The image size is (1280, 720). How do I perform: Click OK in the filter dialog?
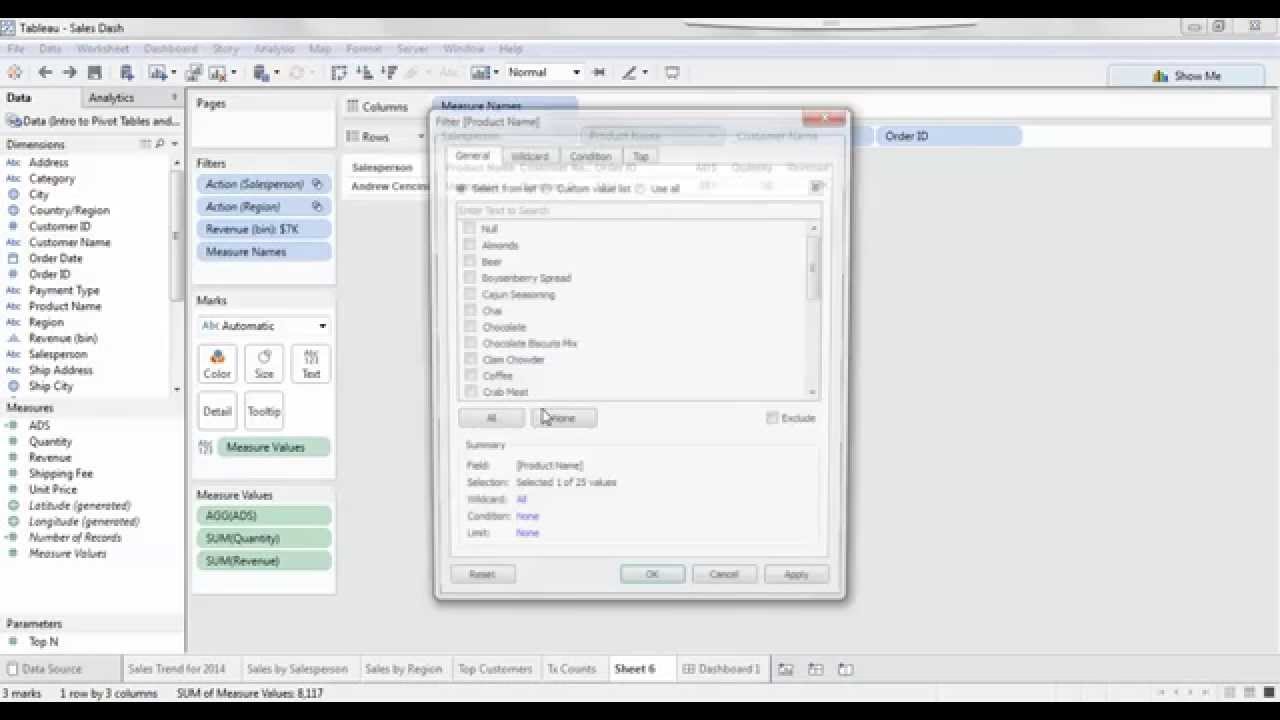click(x=652, y=574)
